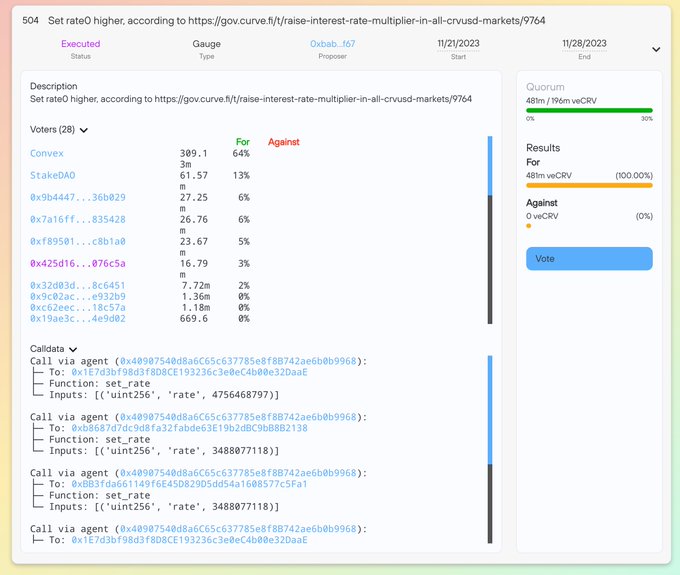Click the 11/28/2023 end date
680x575 pixels.
[584, 43]
